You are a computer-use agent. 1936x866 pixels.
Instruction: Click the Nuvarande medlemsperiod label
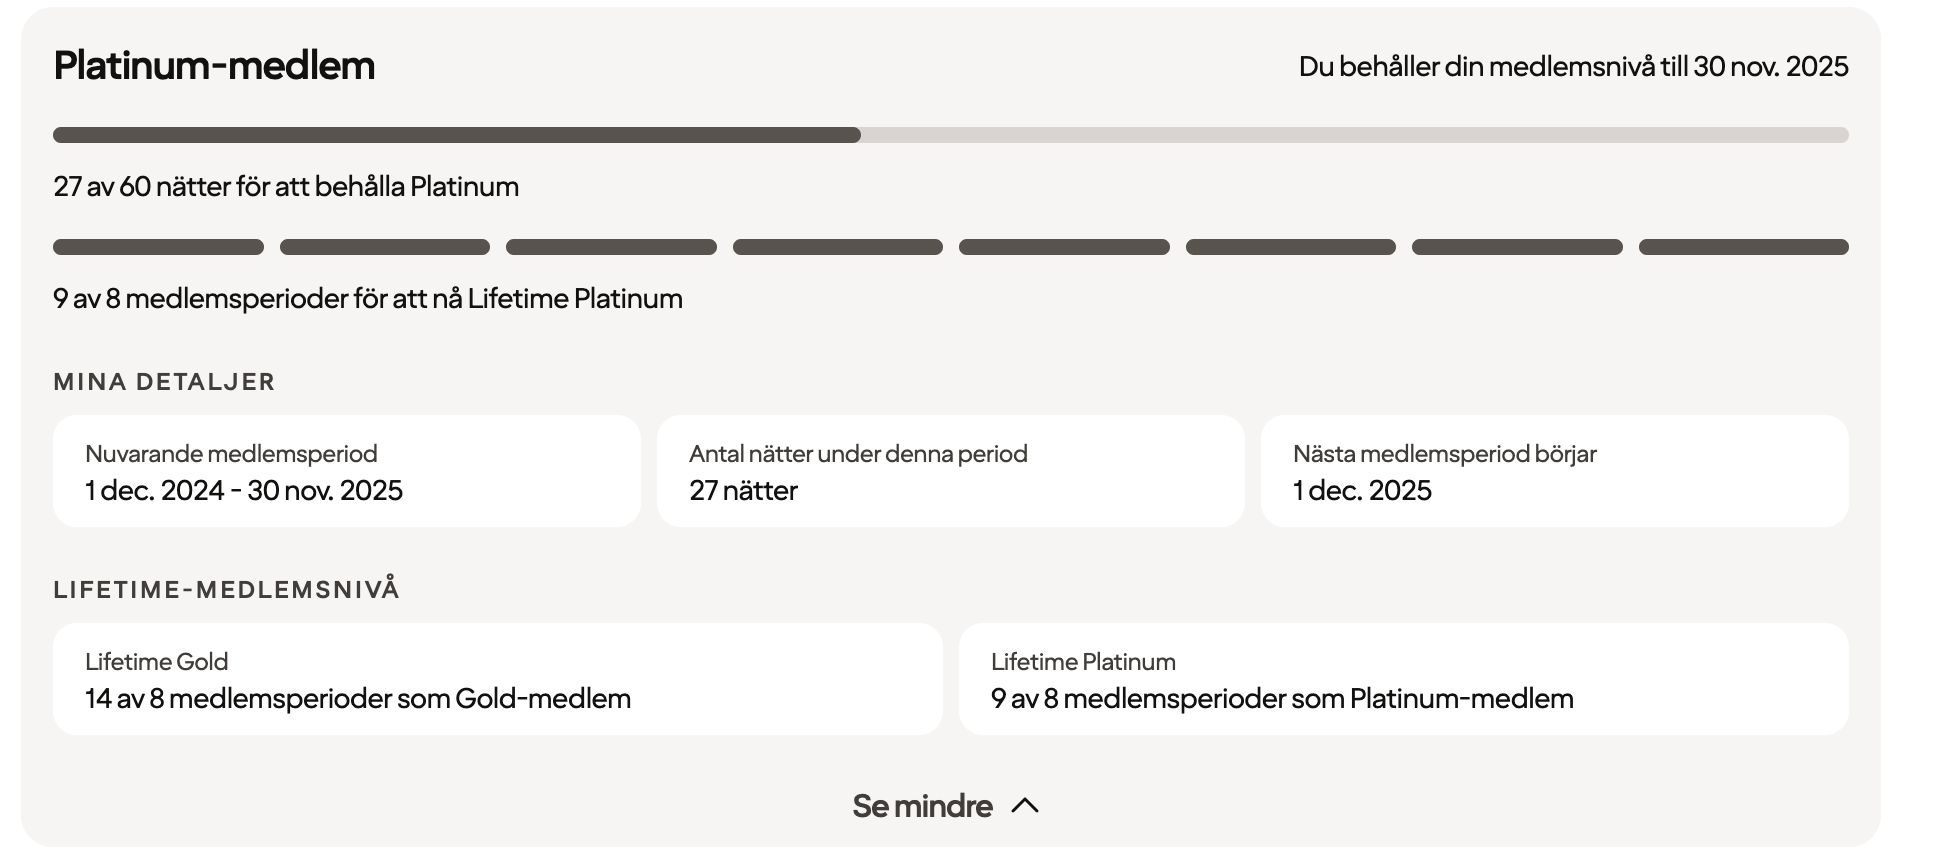231,454
